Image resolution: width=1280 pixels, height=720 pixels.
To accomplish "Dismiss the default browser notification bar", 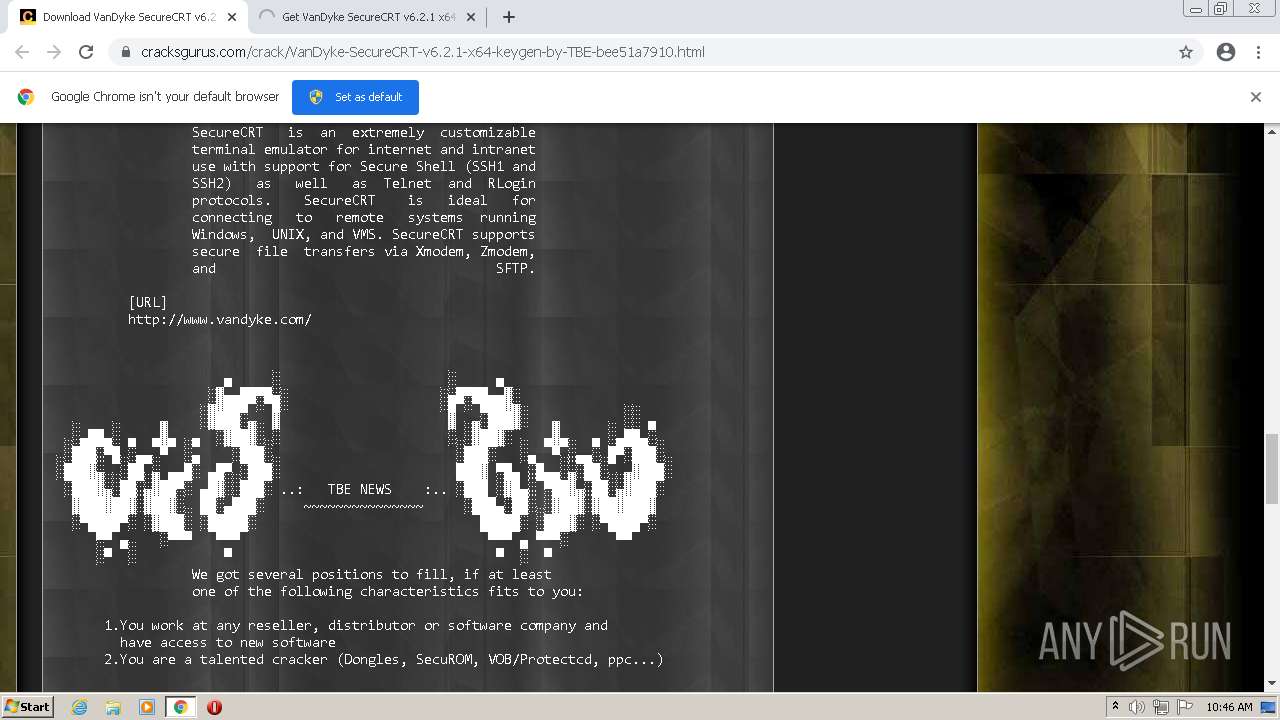I will point(1256,97).
